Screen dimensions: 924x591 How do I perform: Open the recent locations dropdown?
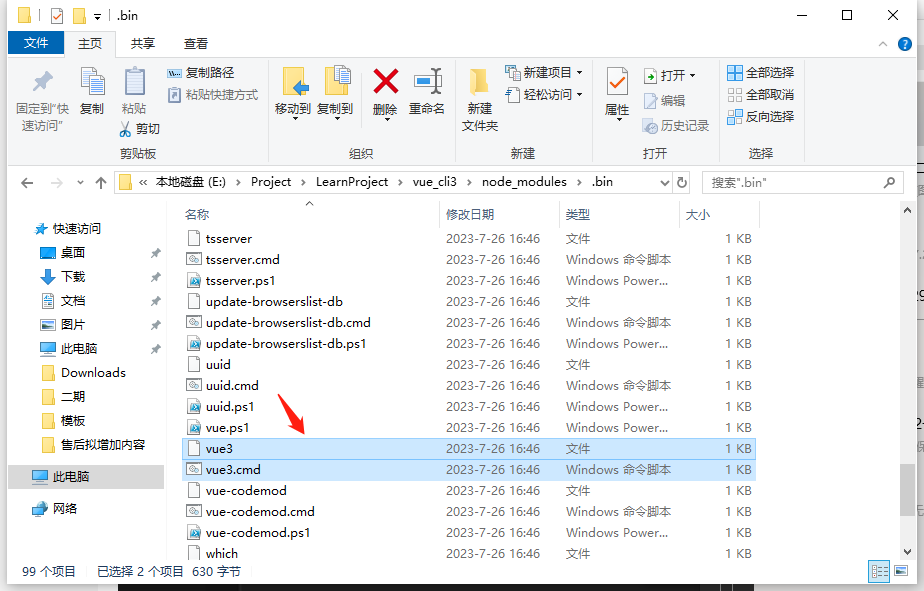click(80, 183)
